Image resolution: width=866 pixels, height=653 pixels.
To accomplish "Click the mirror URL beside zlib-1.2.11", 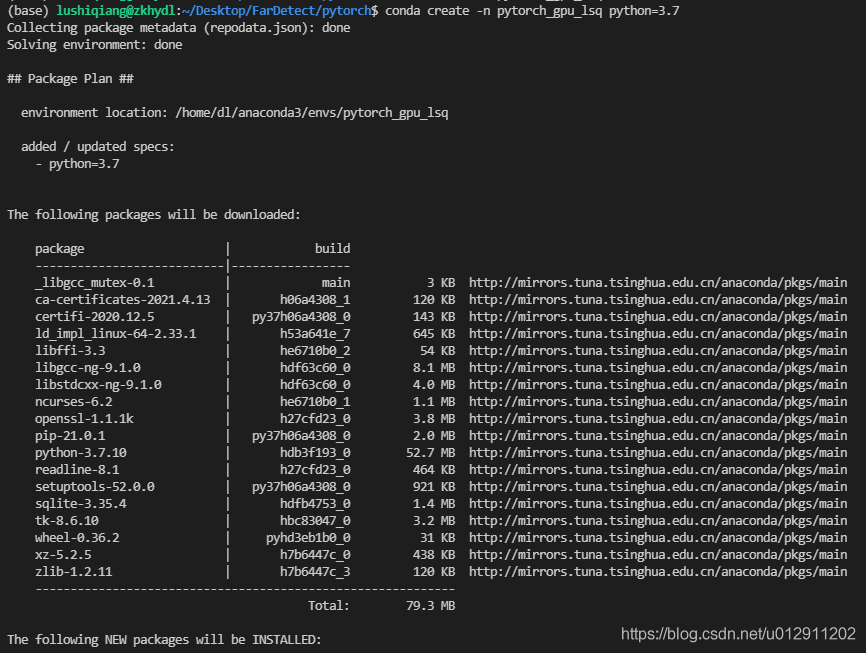I will pos(658,571).
